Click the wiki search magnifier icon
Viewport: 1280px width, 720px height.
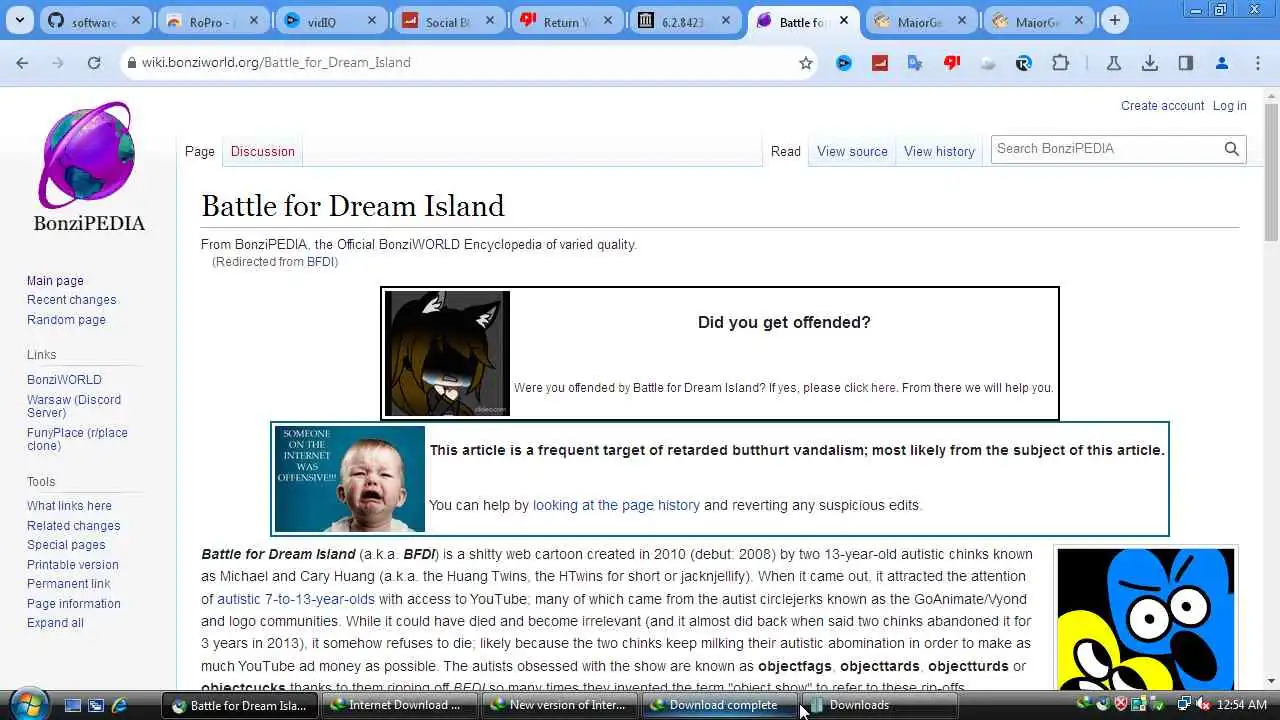tap(1232, 149)
